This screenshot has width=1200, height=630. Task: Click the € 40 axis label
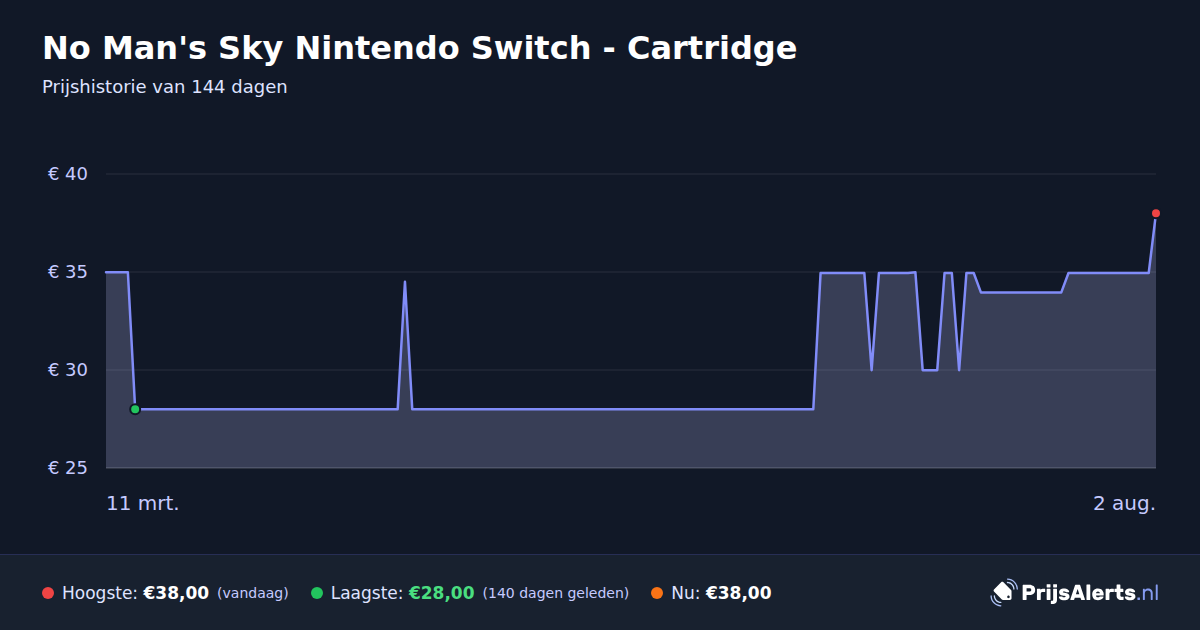[x=68, y=174]
